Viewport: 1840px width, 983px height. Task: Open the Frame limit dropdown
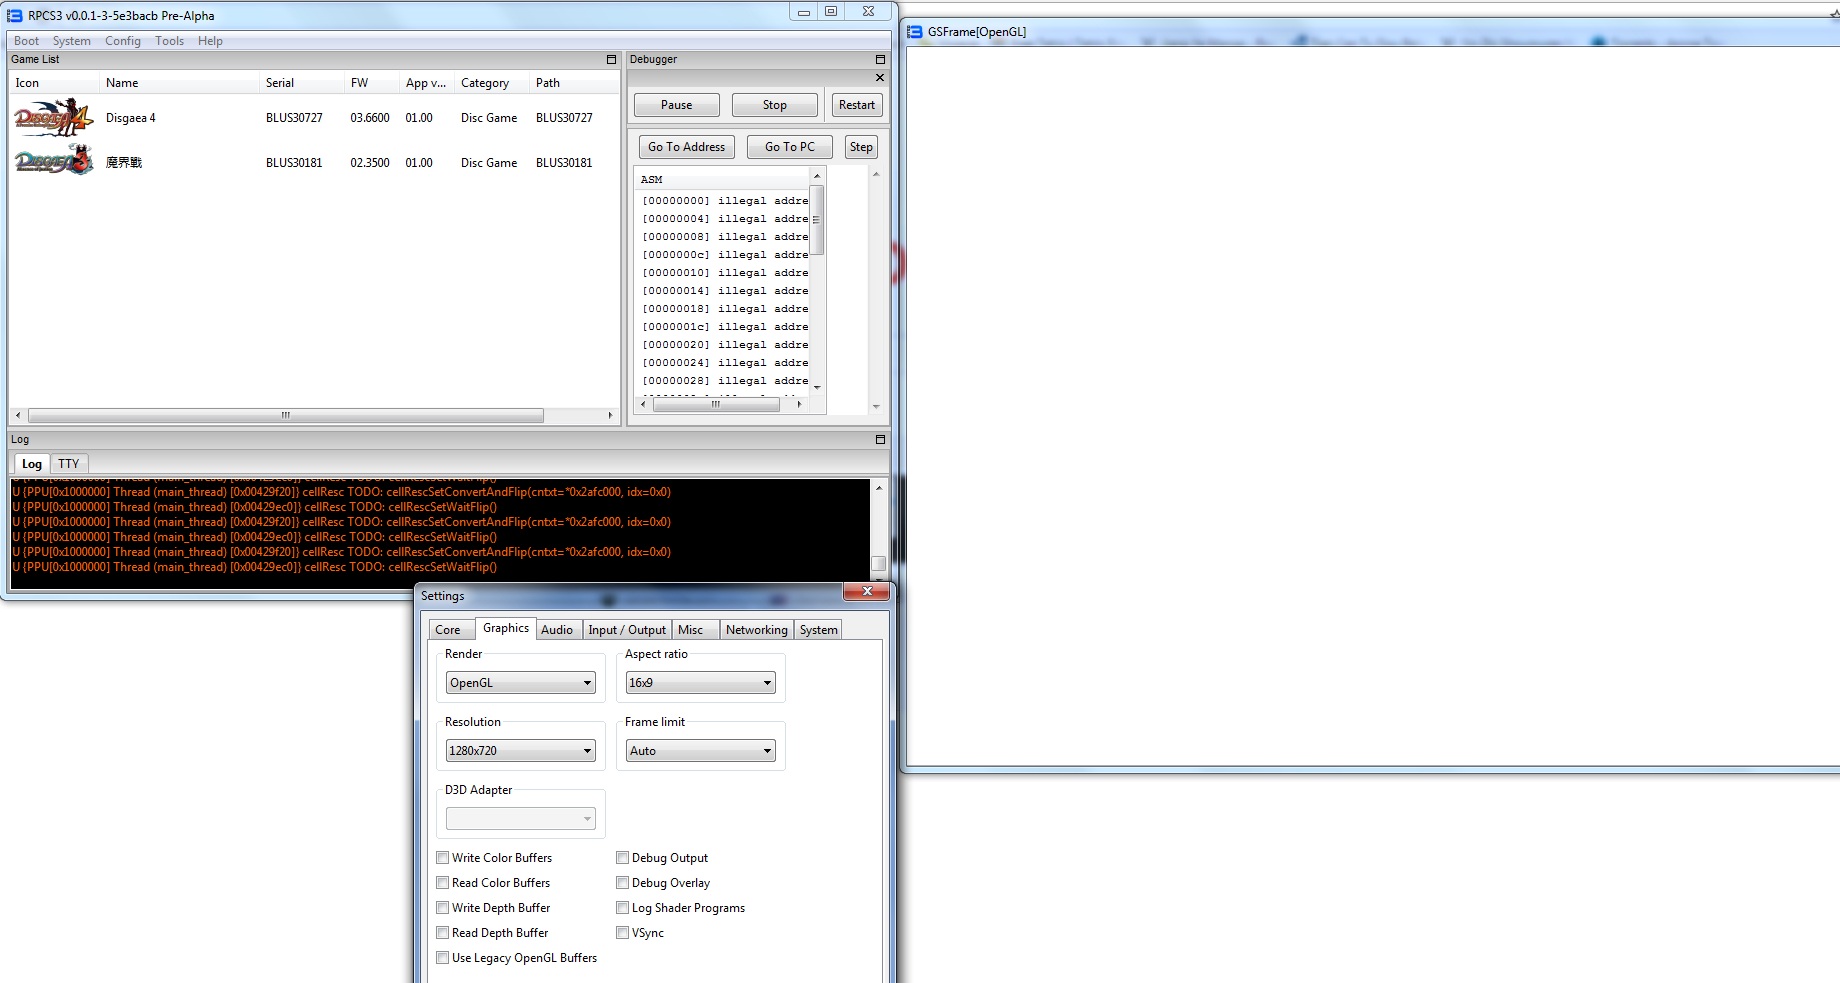coord(700,751)
